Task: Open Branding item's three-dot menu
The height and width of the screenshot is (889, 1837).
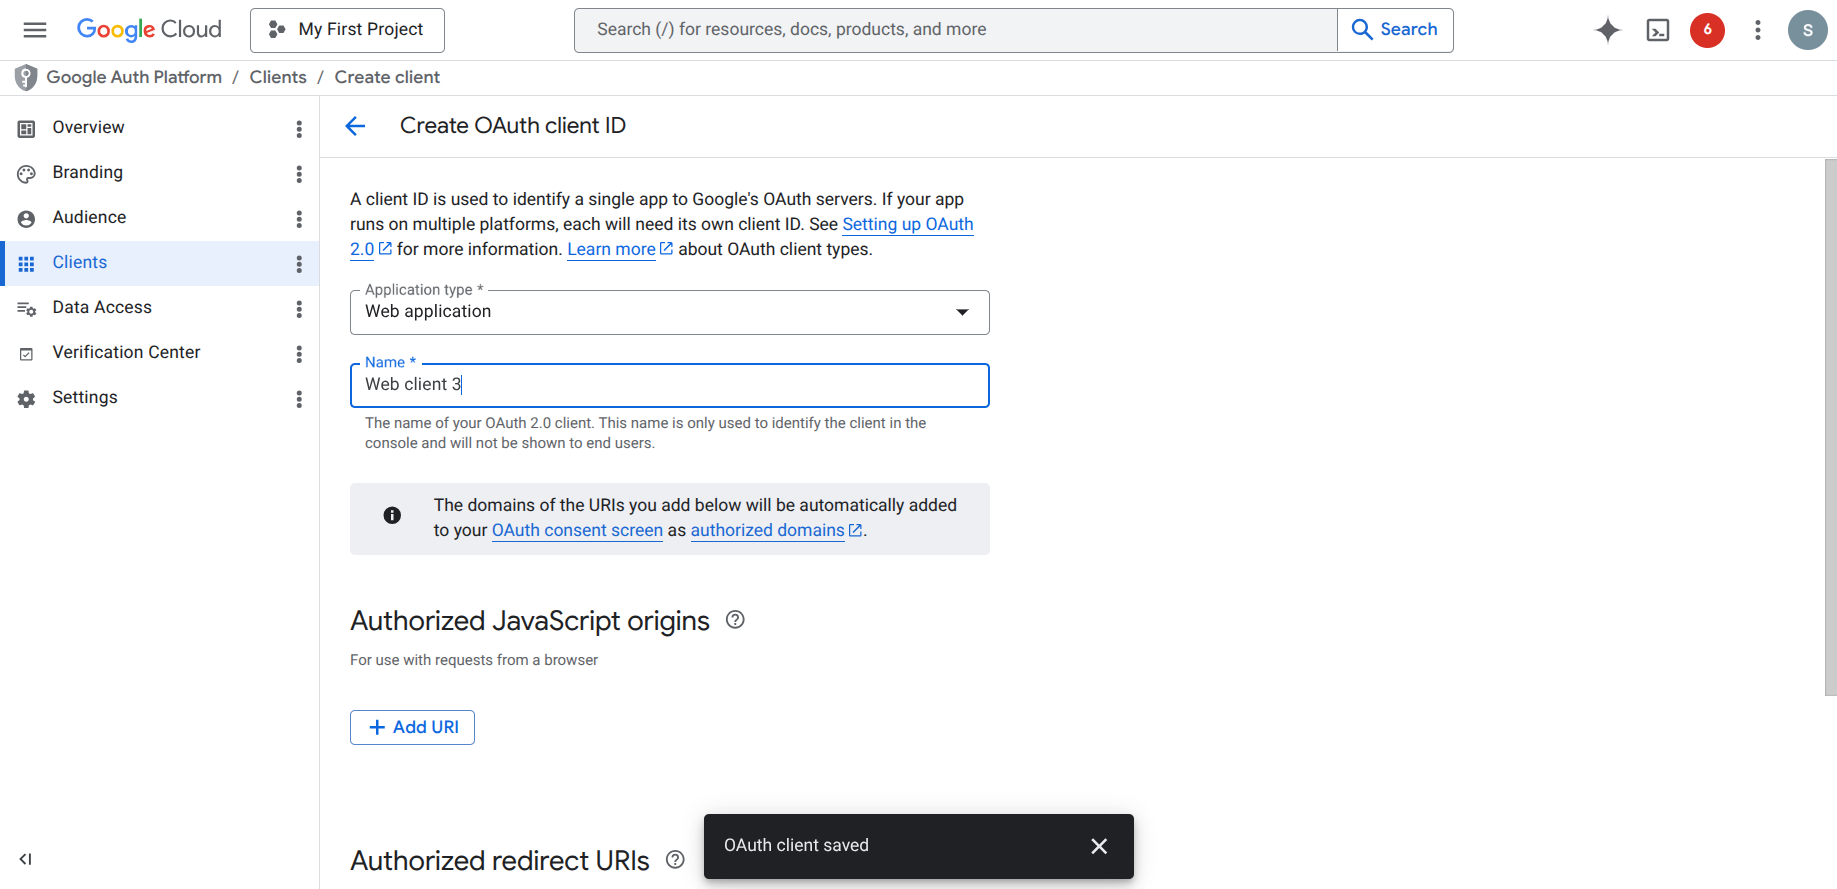Action: click(299, 174)
